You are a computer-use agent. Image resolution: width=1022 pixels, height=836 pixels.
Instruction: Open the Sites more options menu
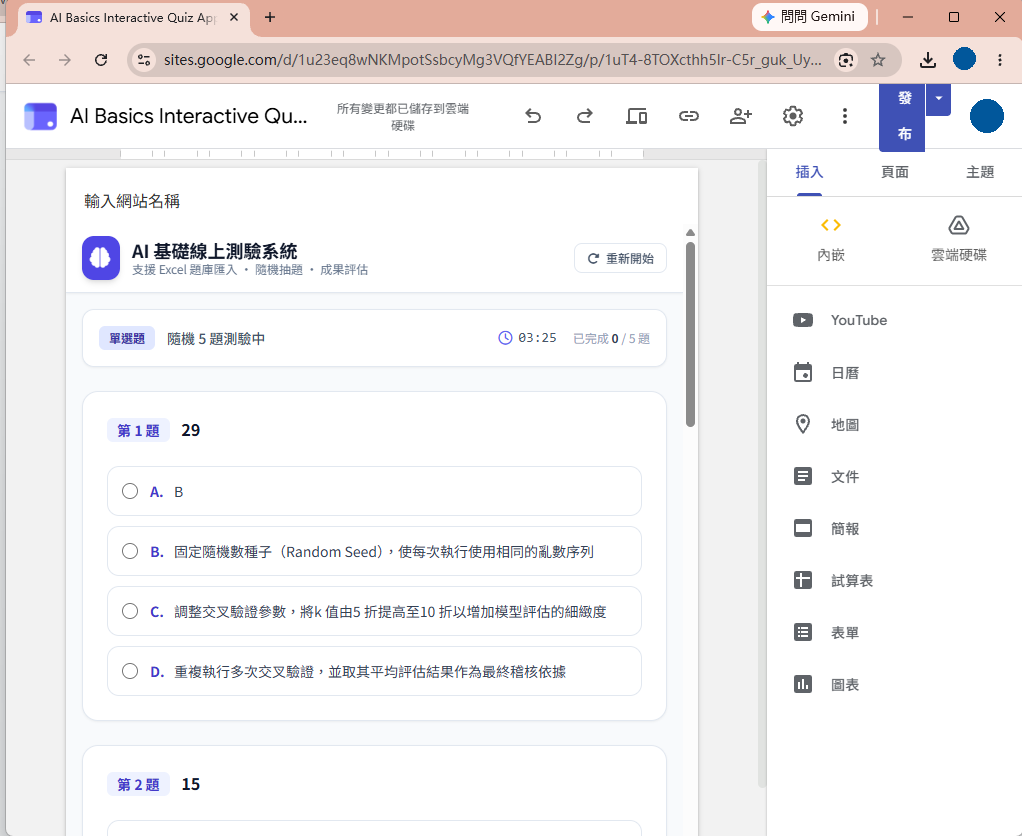845,116
